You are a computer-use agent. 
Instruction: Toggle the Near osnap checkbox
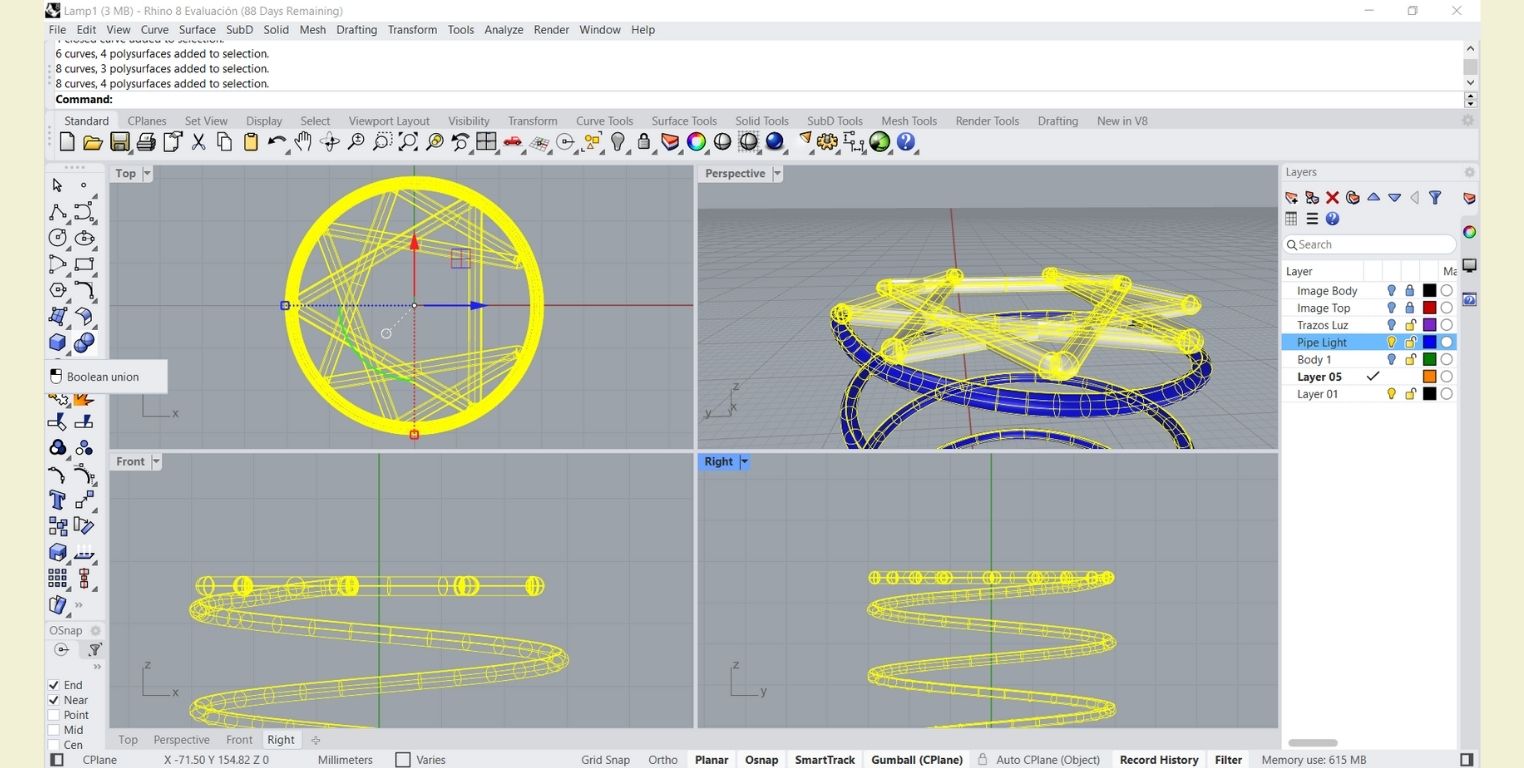[54, 700]
